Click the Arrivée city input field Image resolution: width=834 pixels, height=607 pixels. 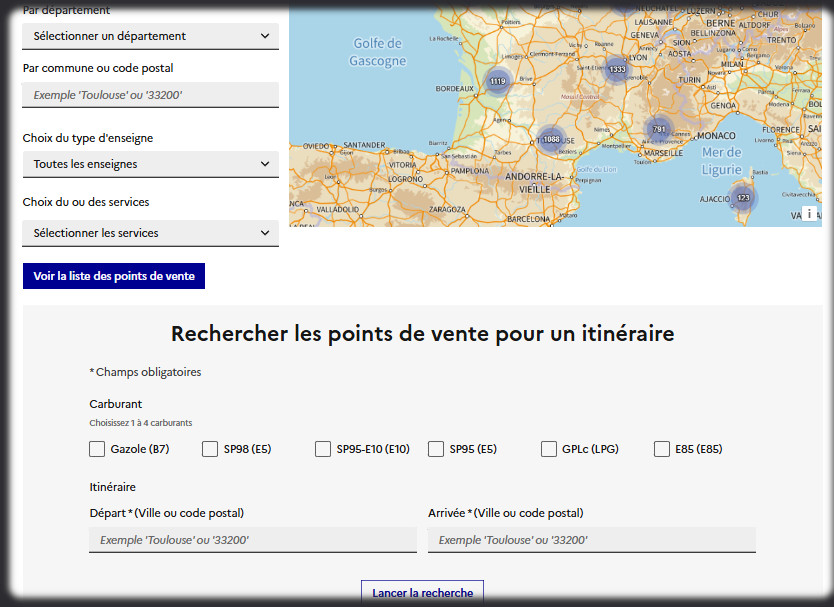coord(591,540)
